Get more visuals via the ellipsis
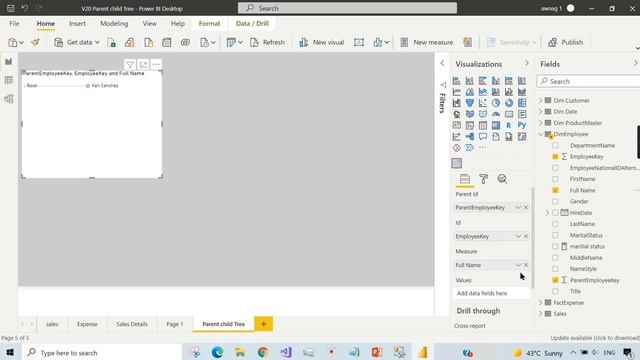 point(483,147)
